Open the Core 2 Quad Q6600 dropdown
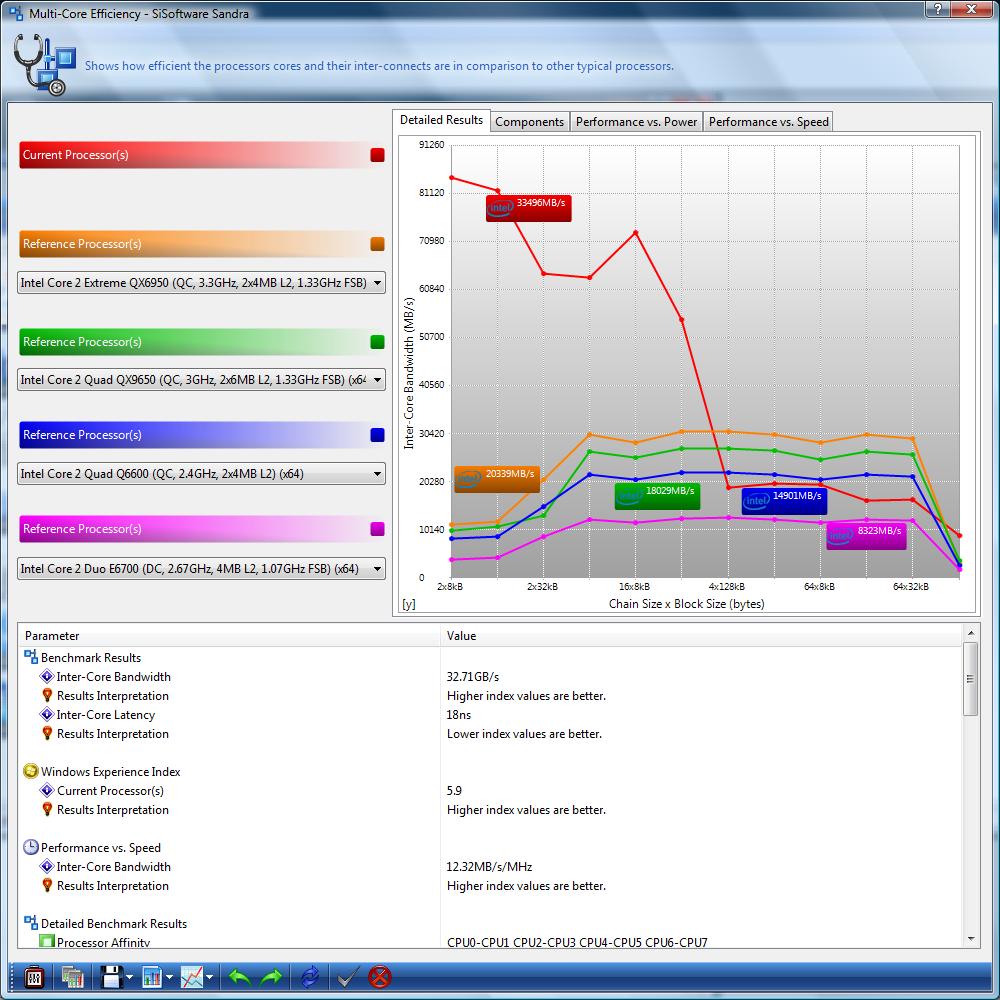 [202, 473]
